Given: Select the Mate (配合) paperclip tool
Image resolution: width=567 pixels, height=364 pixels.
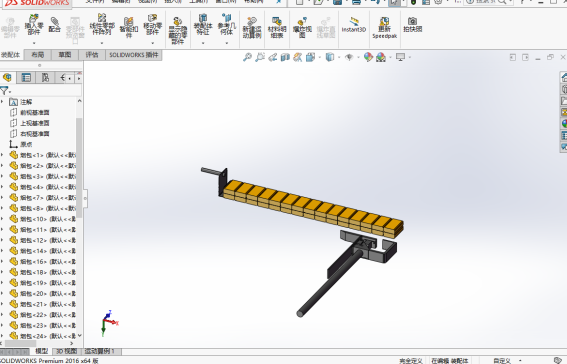Looking at the screenshot, I should (x=54, y=25).
